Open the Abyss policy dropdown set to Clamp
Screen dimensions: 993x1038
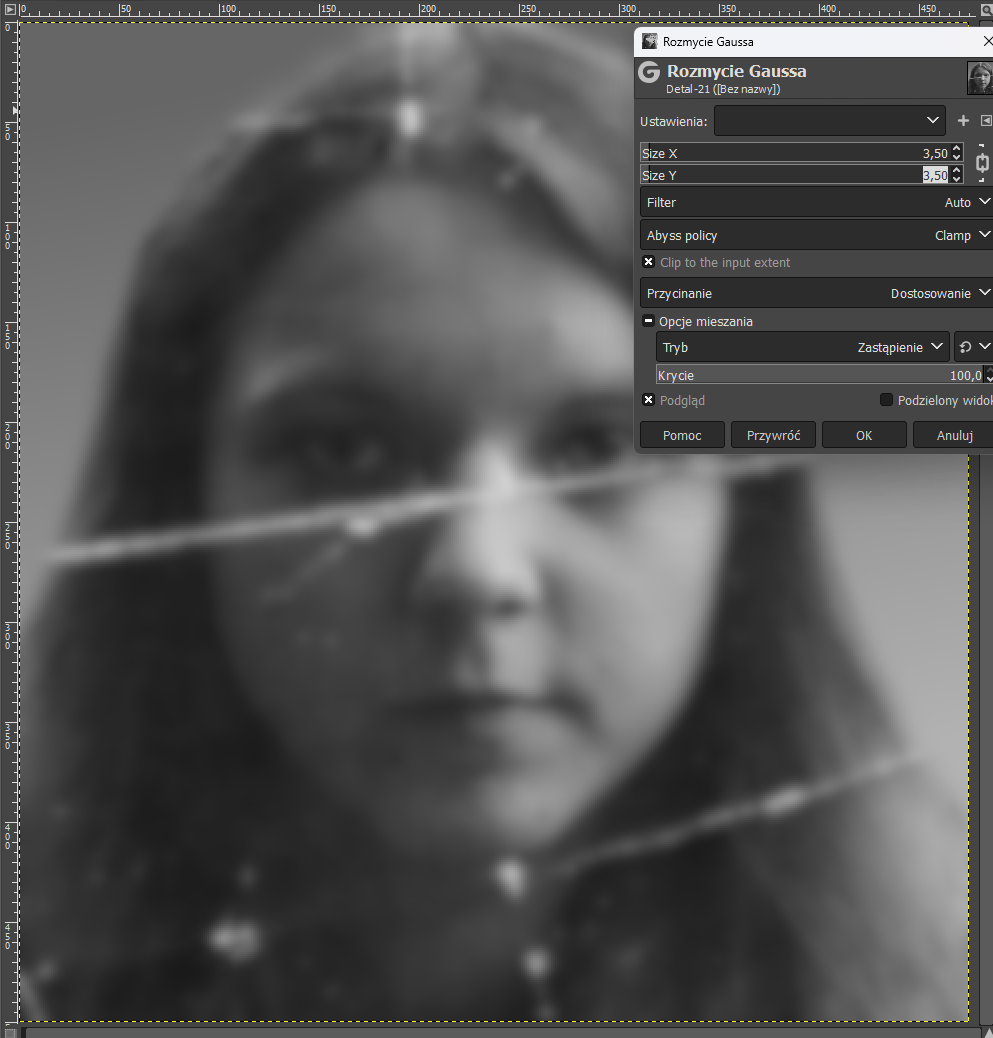[816, 236]
